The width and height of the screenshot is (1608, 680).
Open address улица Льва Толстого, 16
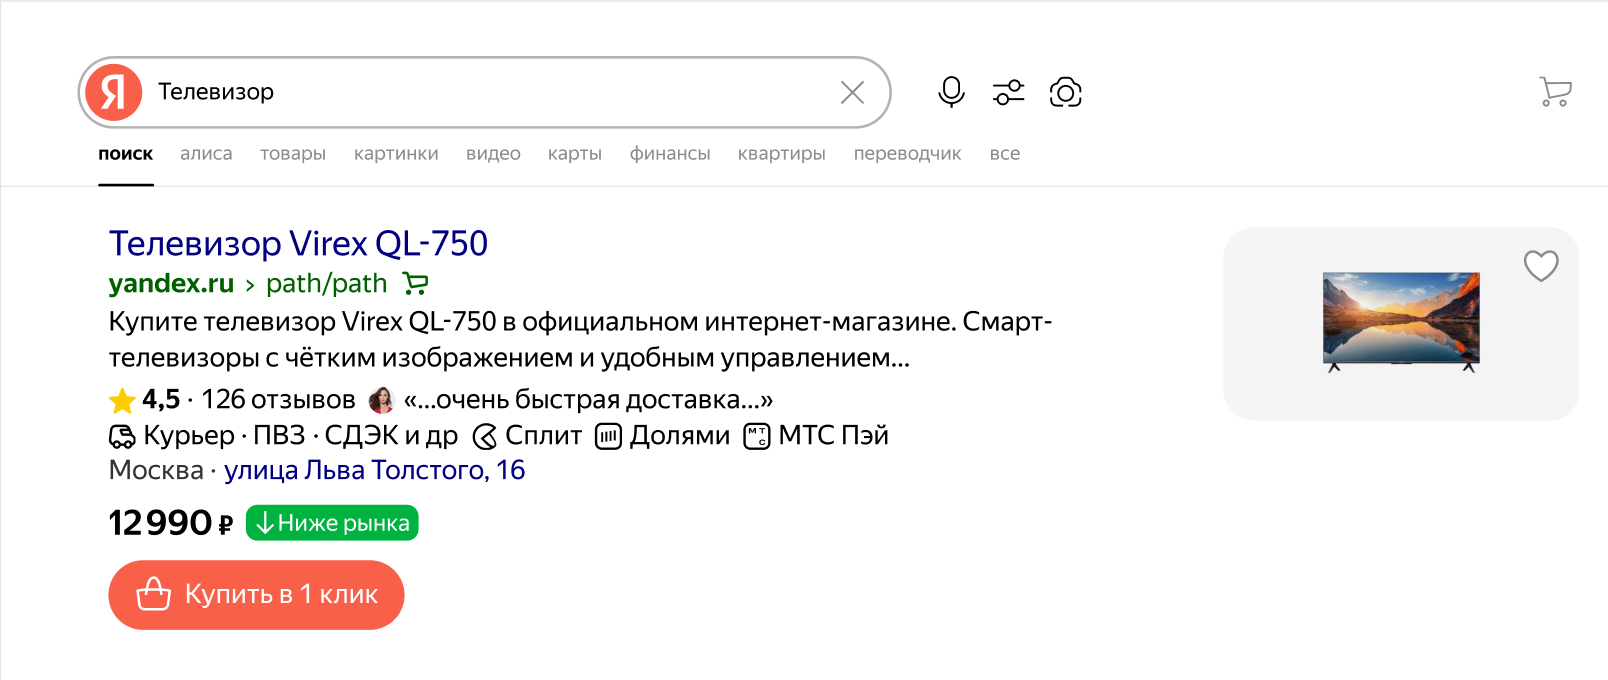coord(374,470)
